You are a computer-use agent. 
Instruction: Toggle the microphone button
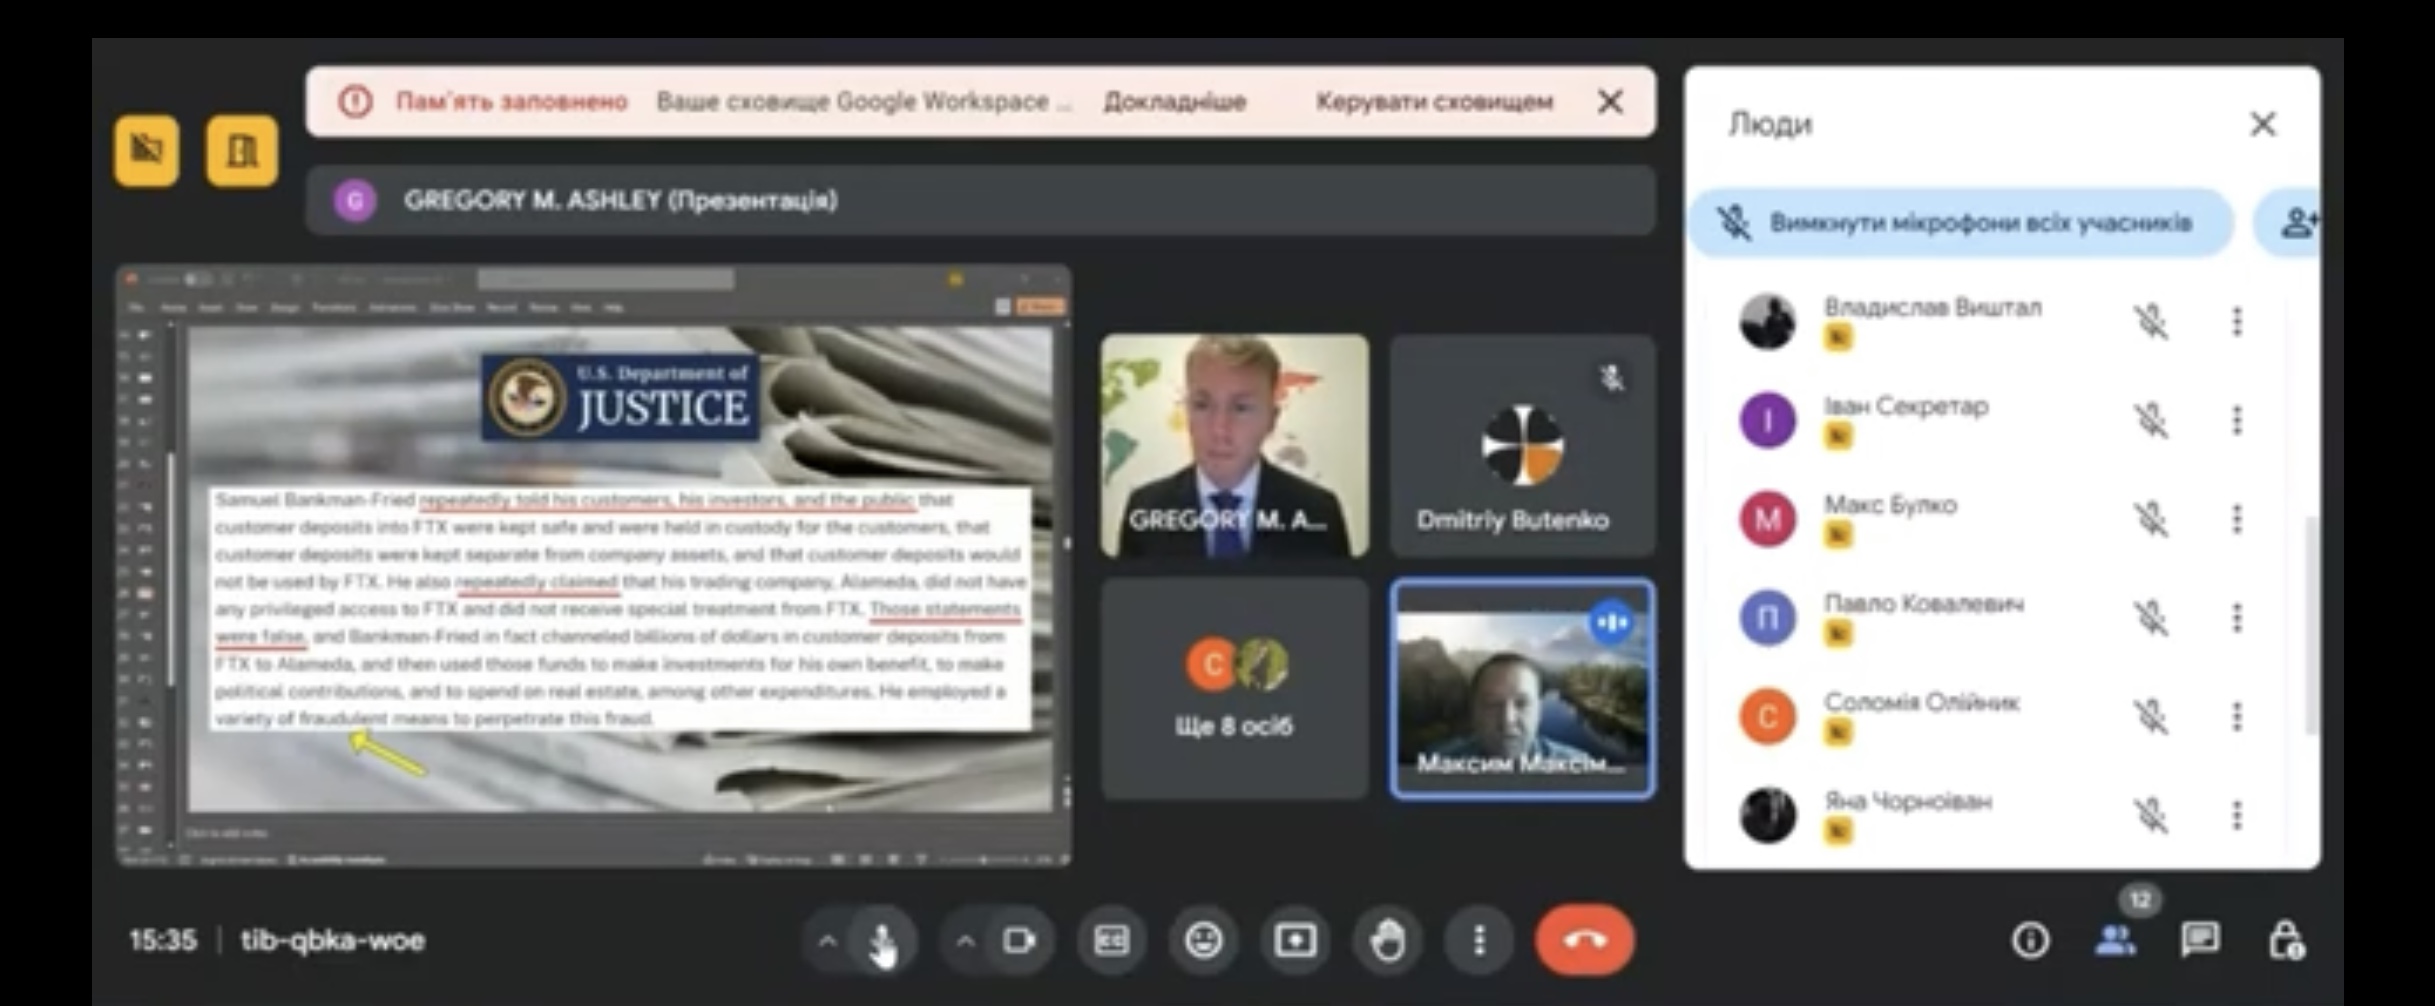click(881, 940)
